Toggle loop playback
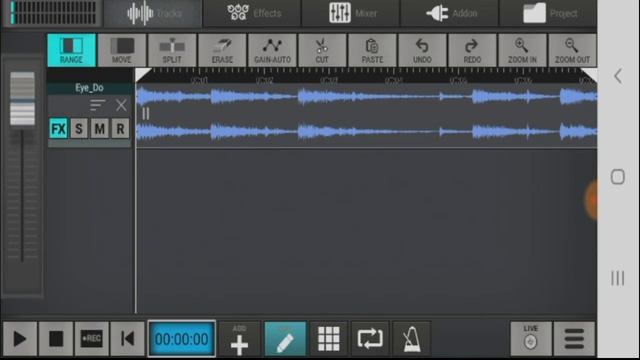640x360 pixels. pyautogui.click(x=370, y=339)
